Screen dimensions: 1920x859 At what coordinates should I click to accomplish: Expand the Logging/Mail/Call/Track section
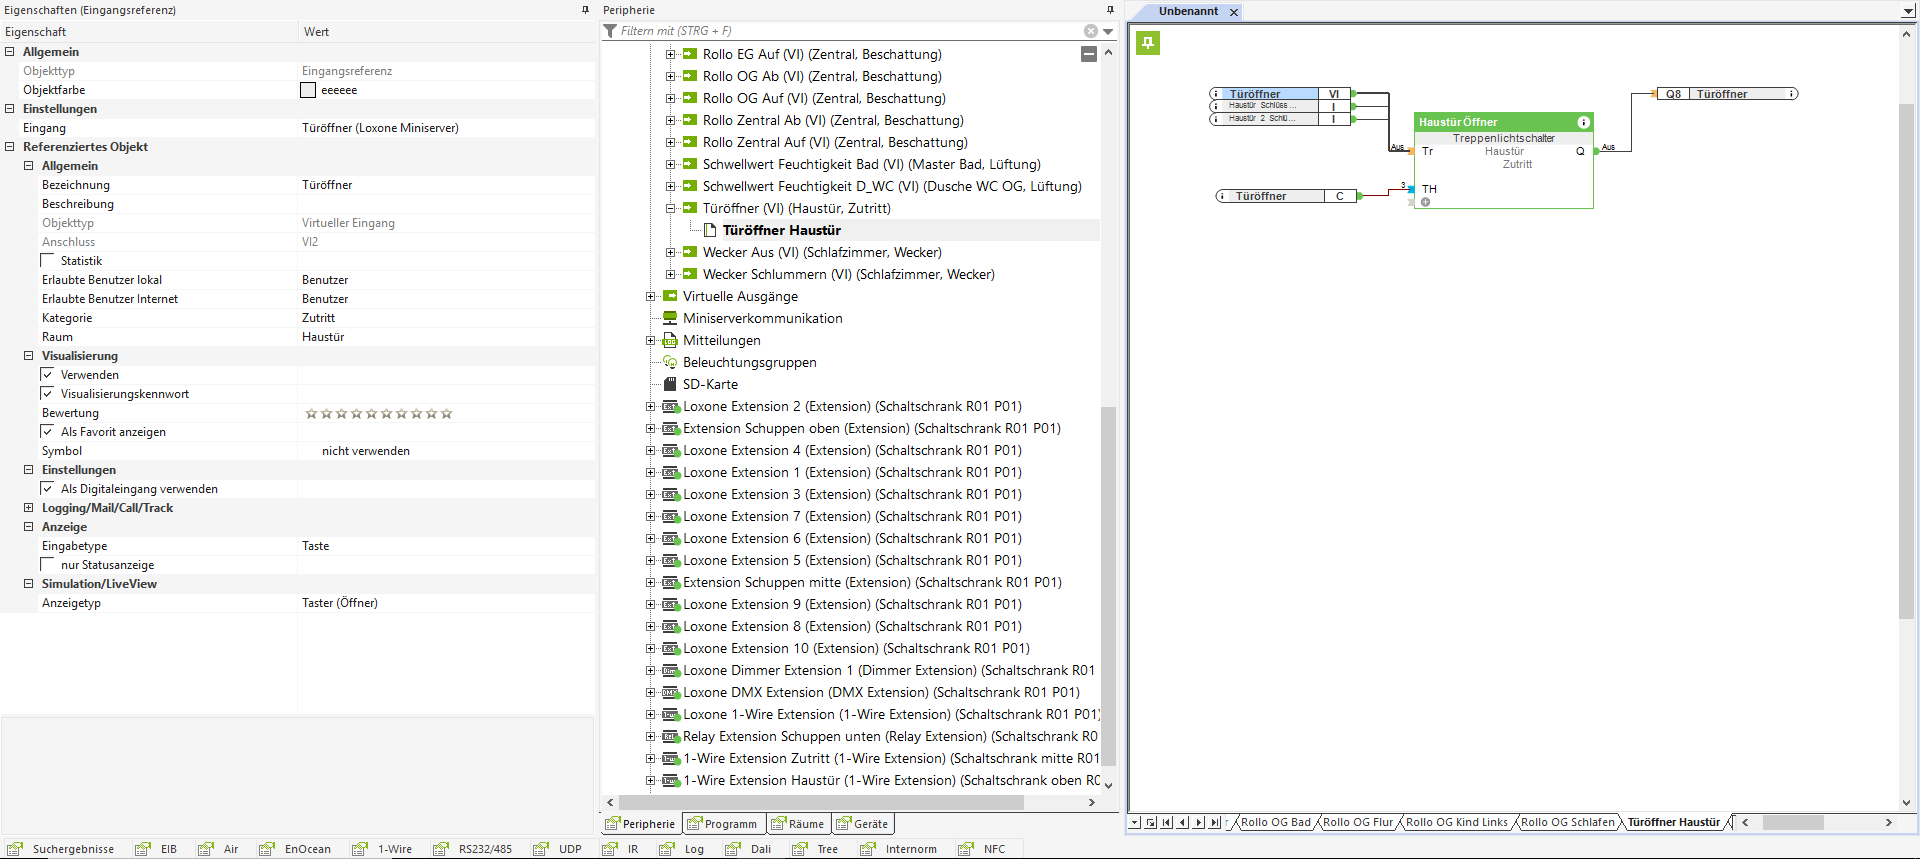29,508
